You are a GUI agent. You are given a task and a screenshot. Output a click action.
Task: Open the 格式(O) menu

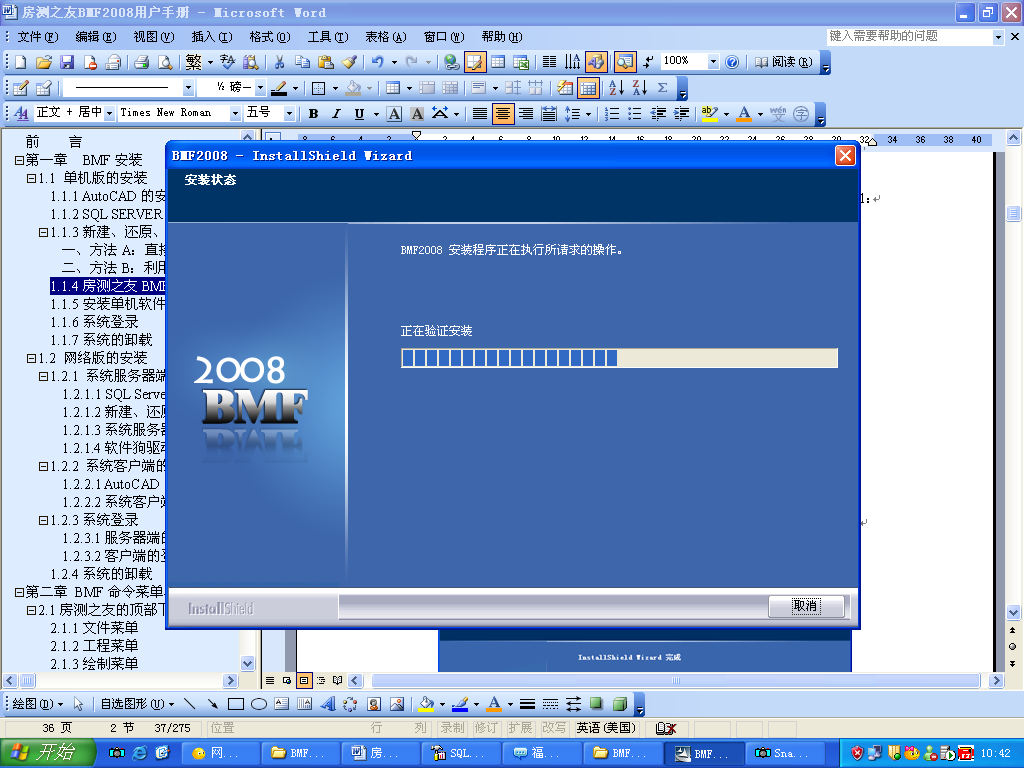click(270, 37)
